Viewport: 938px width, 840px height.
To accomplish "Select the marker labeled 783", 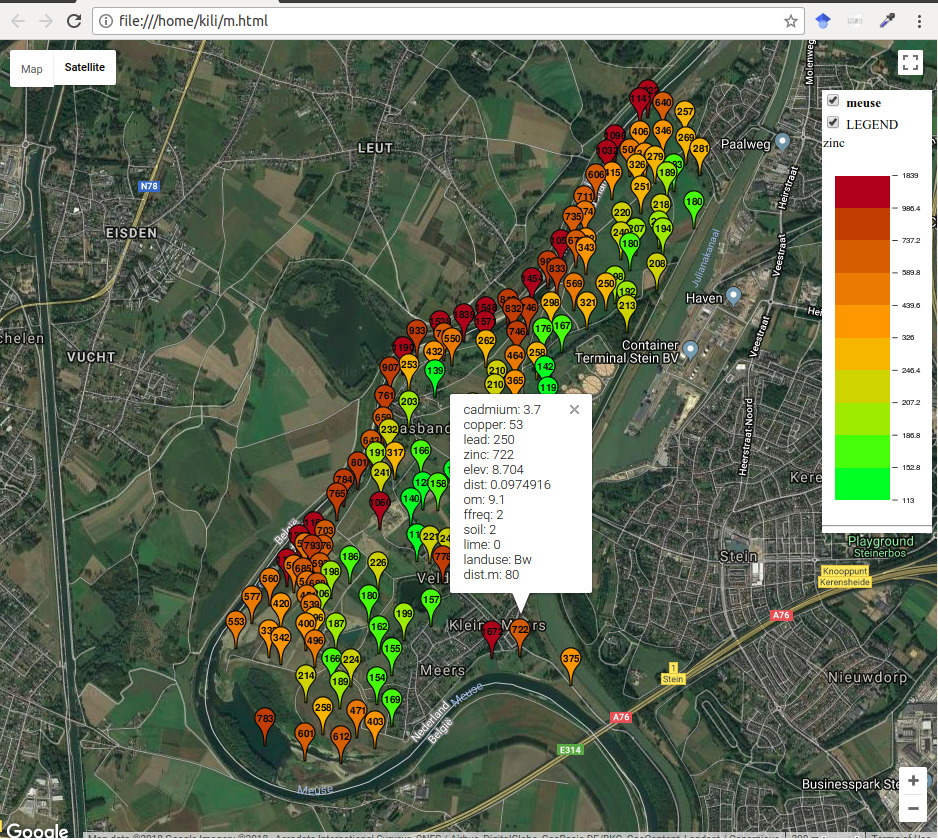I will [x=265, y=720].
